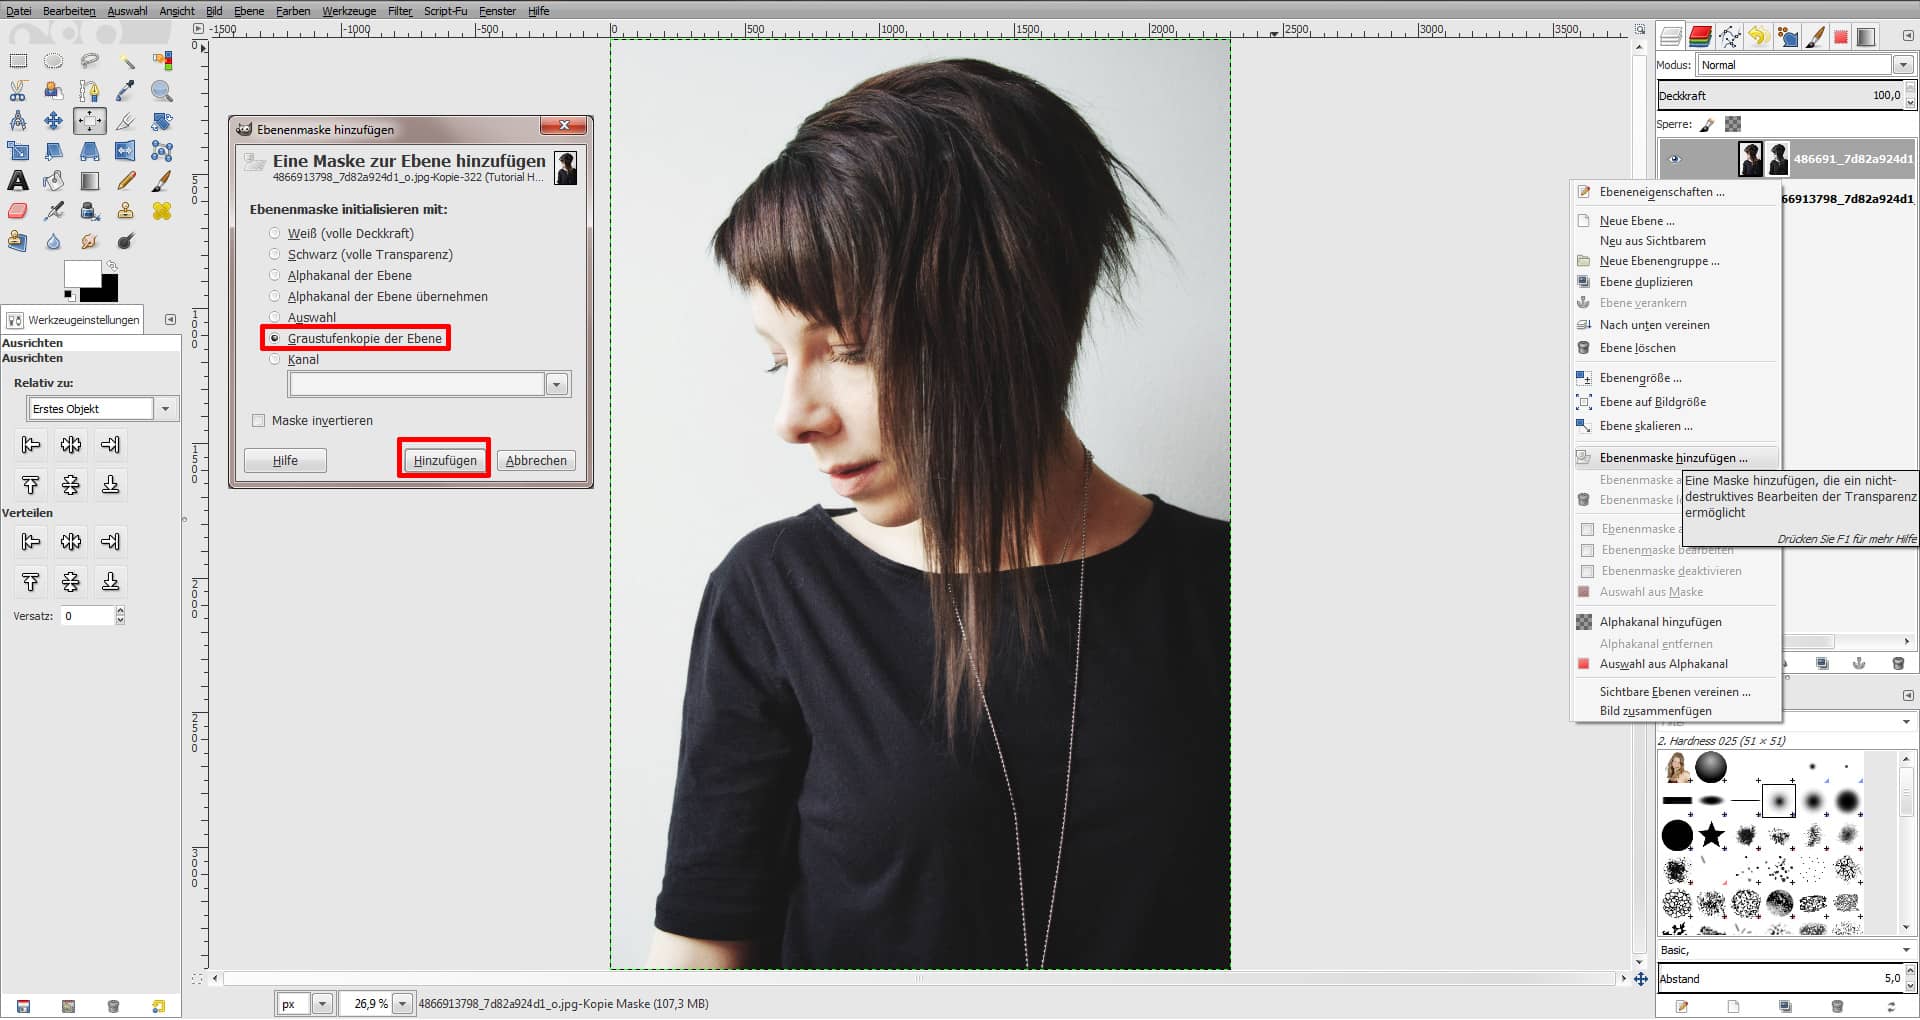Screen dimensions: 1920x1020
Task: Click the Hilfe button in the dialog
Action: click(x=284, y=460)
